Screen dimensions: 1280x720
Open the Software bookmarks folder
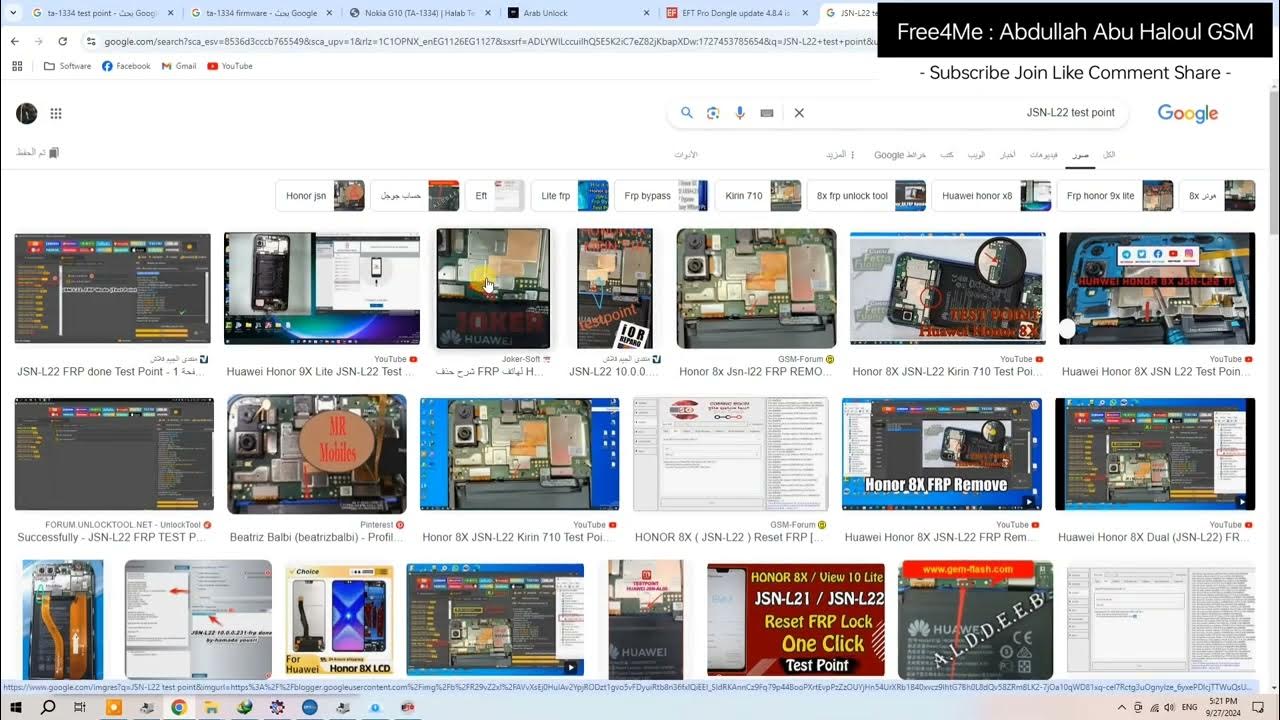[x=68, y=66]
